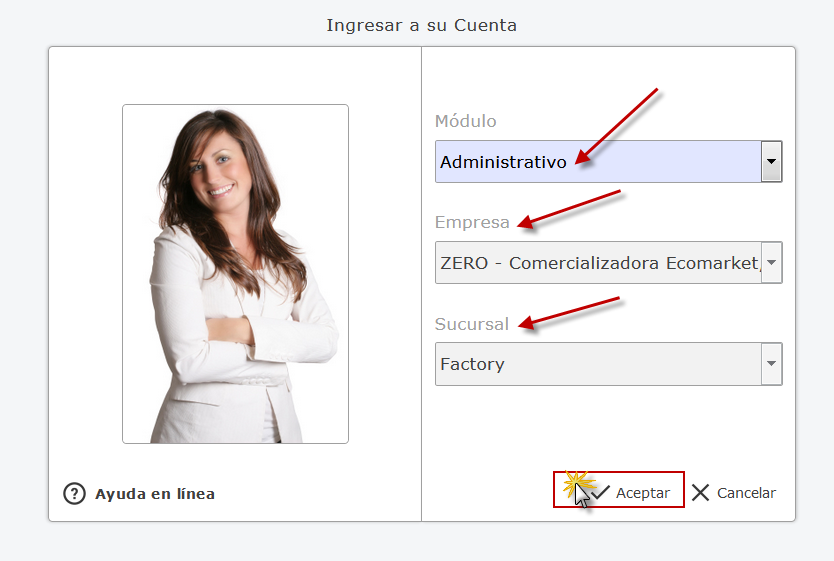Click the X icon beside Cancelar

point(700,492)
